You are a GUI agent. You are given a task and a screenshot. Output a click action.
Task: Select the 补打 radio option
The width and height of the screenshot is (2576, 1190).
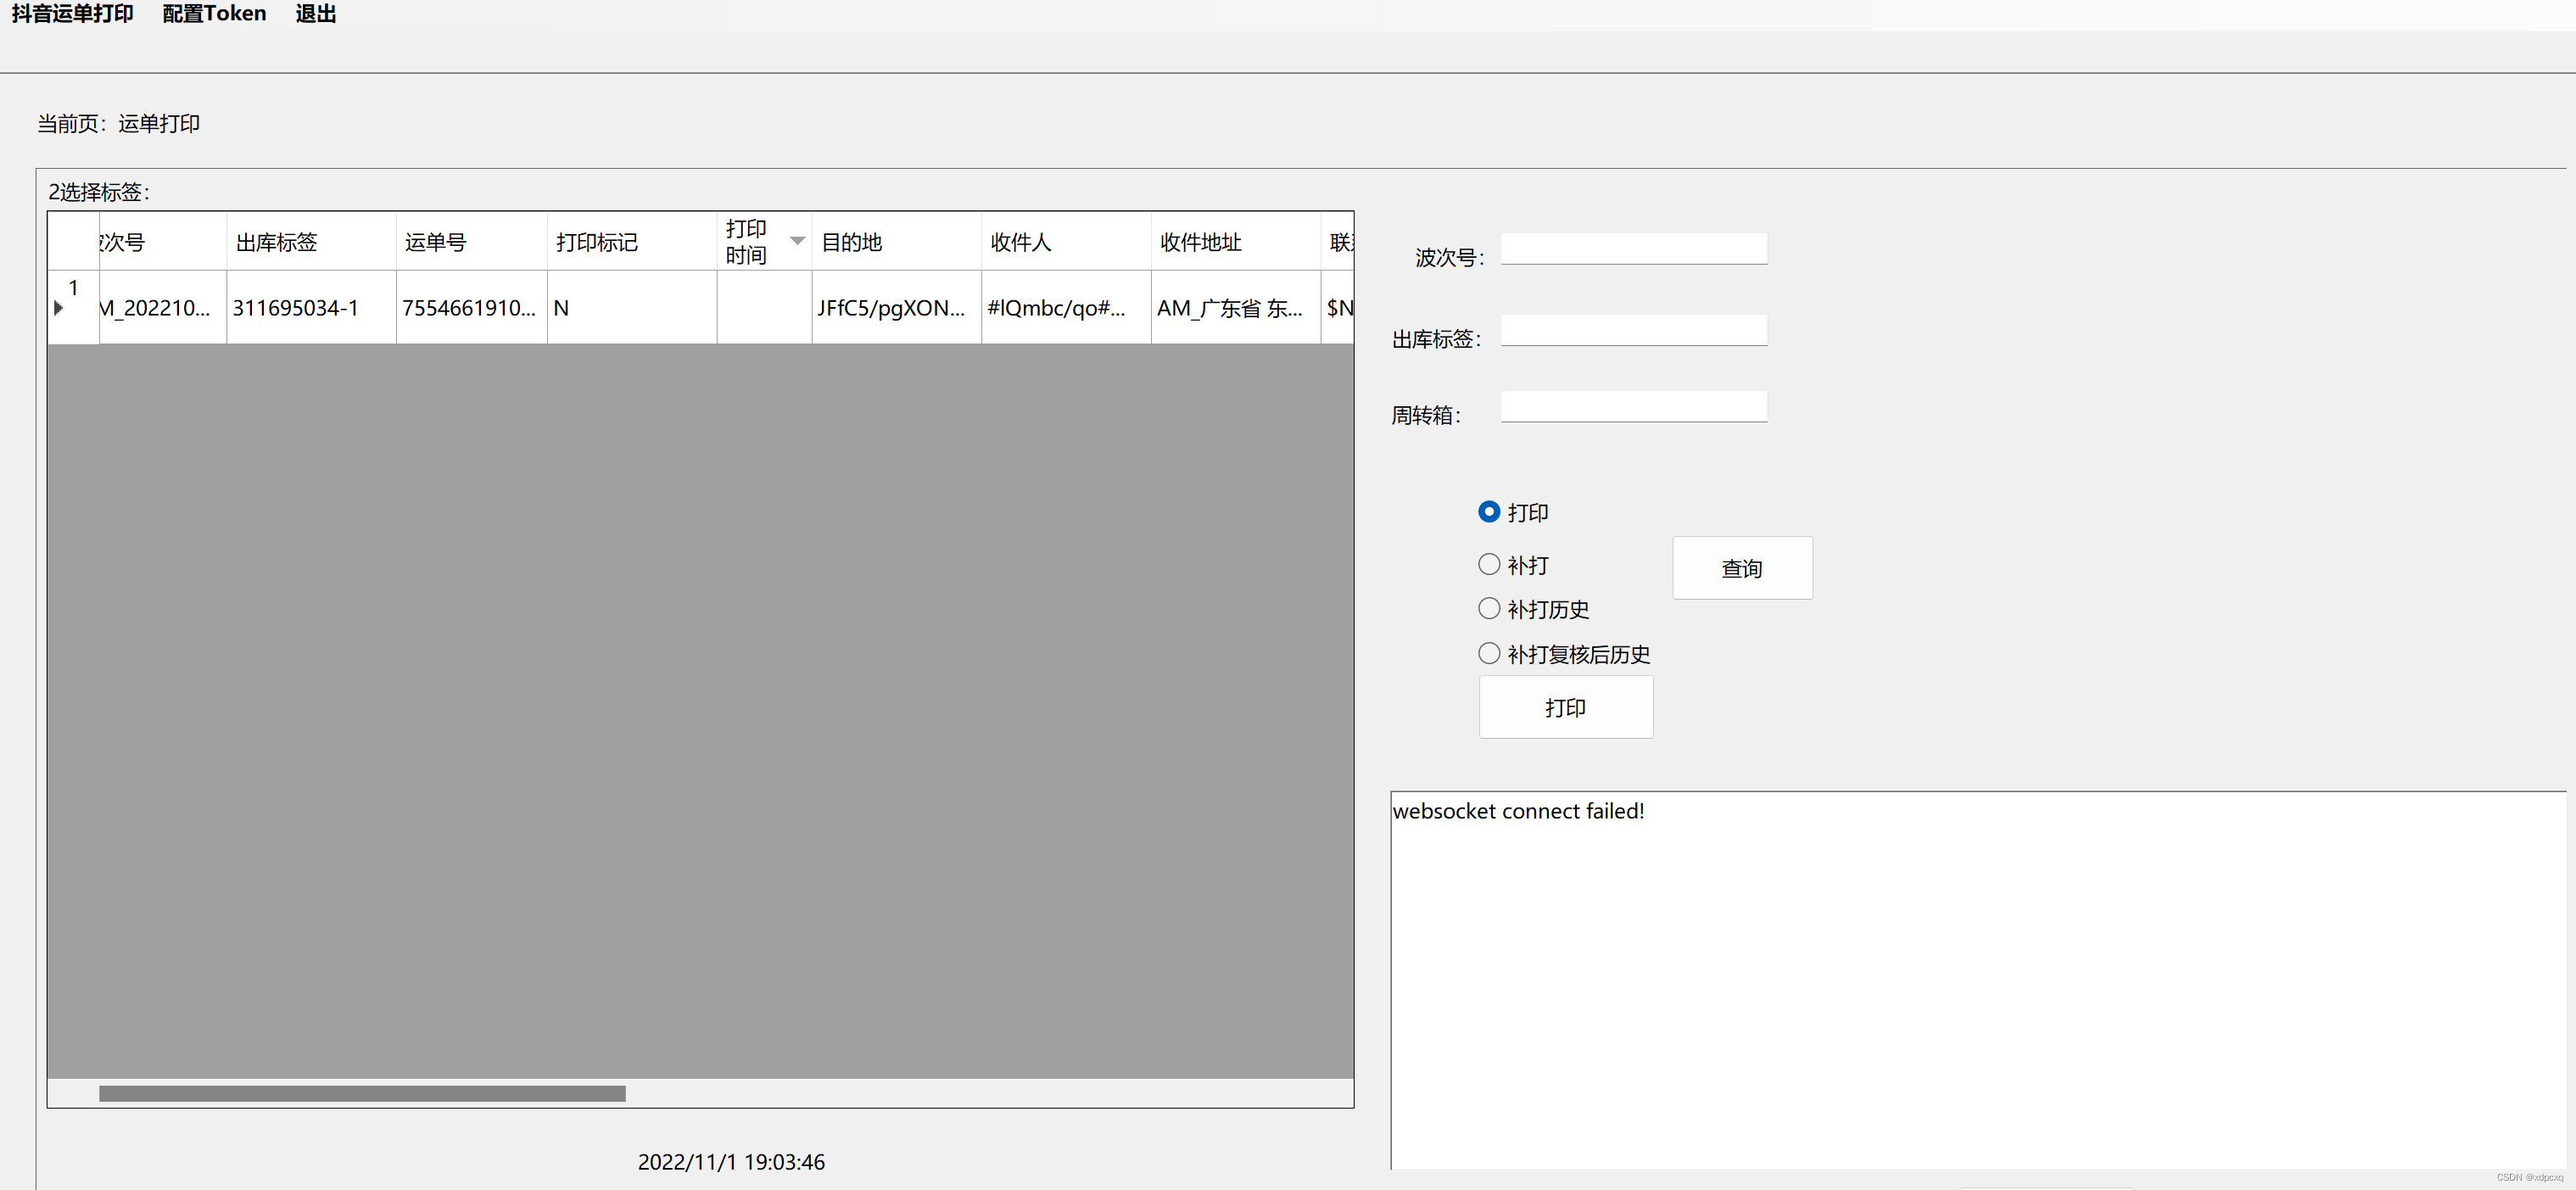coord(1488,565)
